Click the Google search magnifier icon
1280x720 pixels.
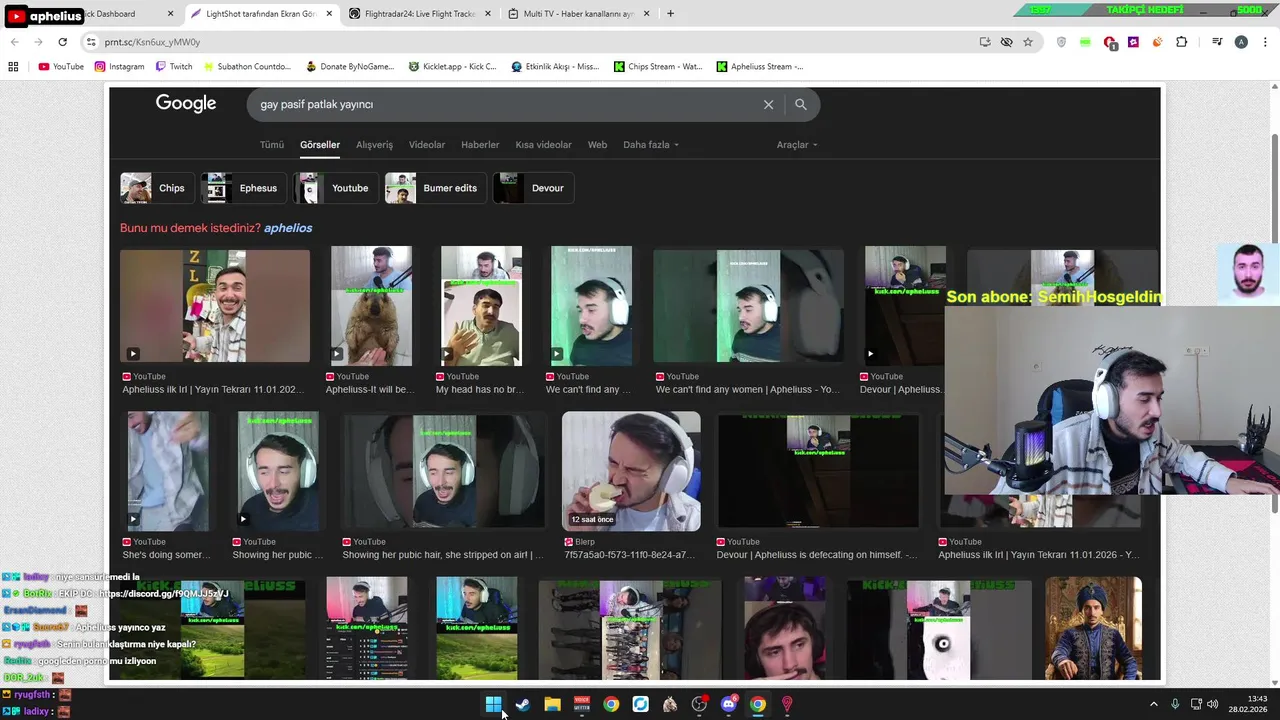coord(800,104)
